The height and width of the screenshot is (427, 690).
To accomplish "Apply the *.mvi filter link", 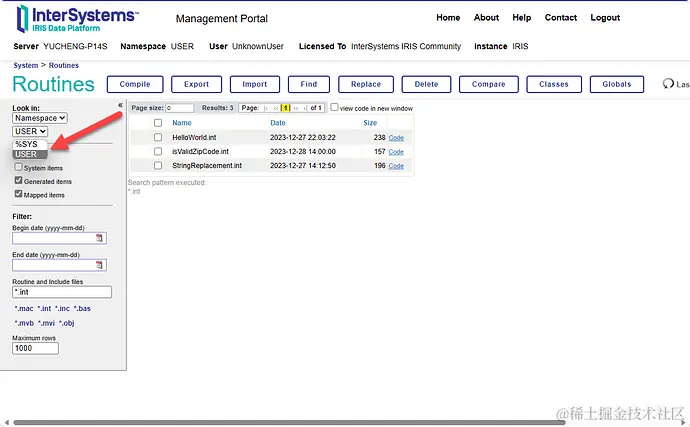I will pos(46,323).
